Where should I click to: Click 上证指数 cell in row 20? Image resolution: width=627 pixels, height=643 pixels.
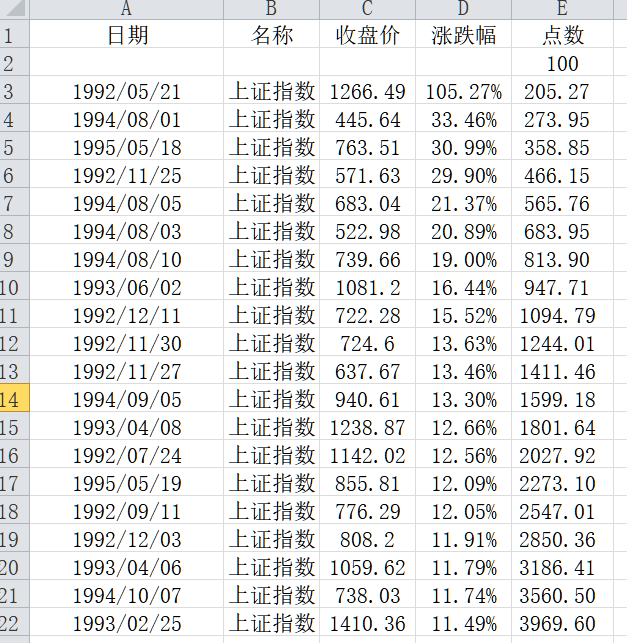pyautogui.click(x=271, y=565)
